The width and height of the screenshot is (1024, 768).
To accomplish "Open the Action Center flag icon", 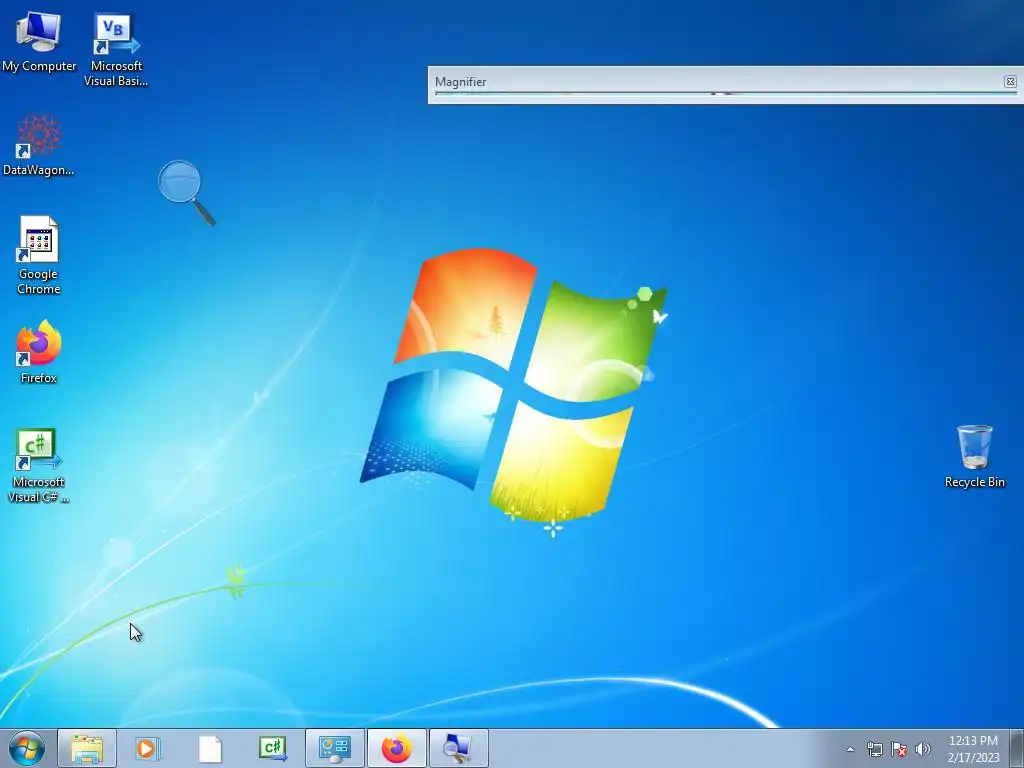I will 899,749.
